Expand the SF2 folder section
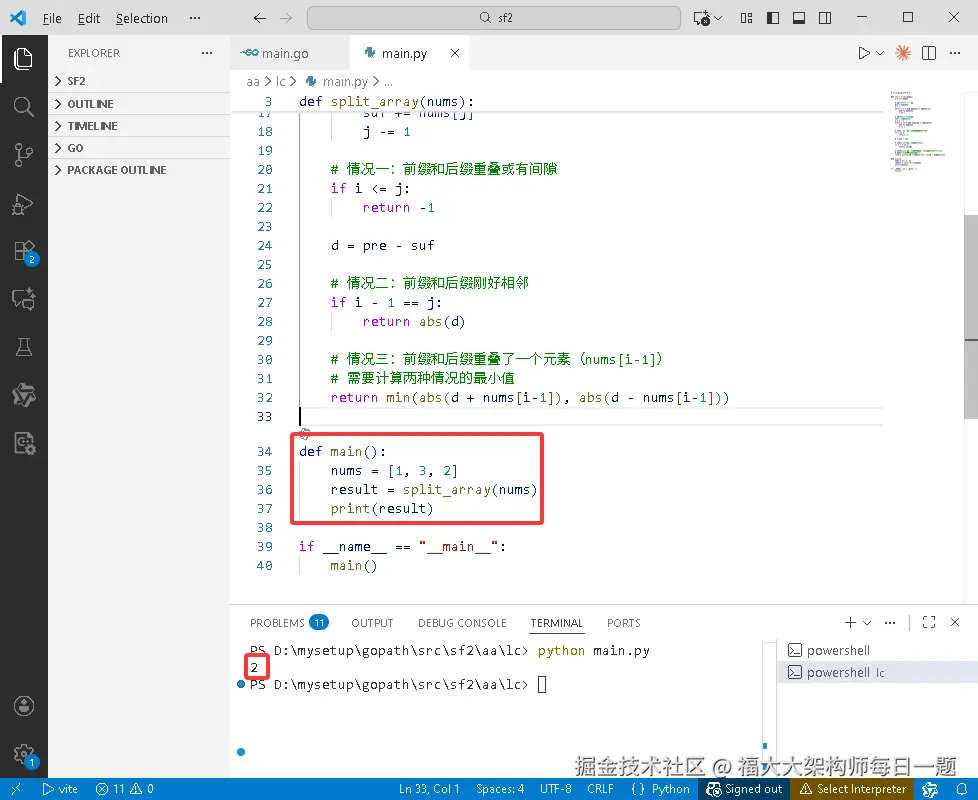Screen dimensions: 978x800 tap(139, 81)
